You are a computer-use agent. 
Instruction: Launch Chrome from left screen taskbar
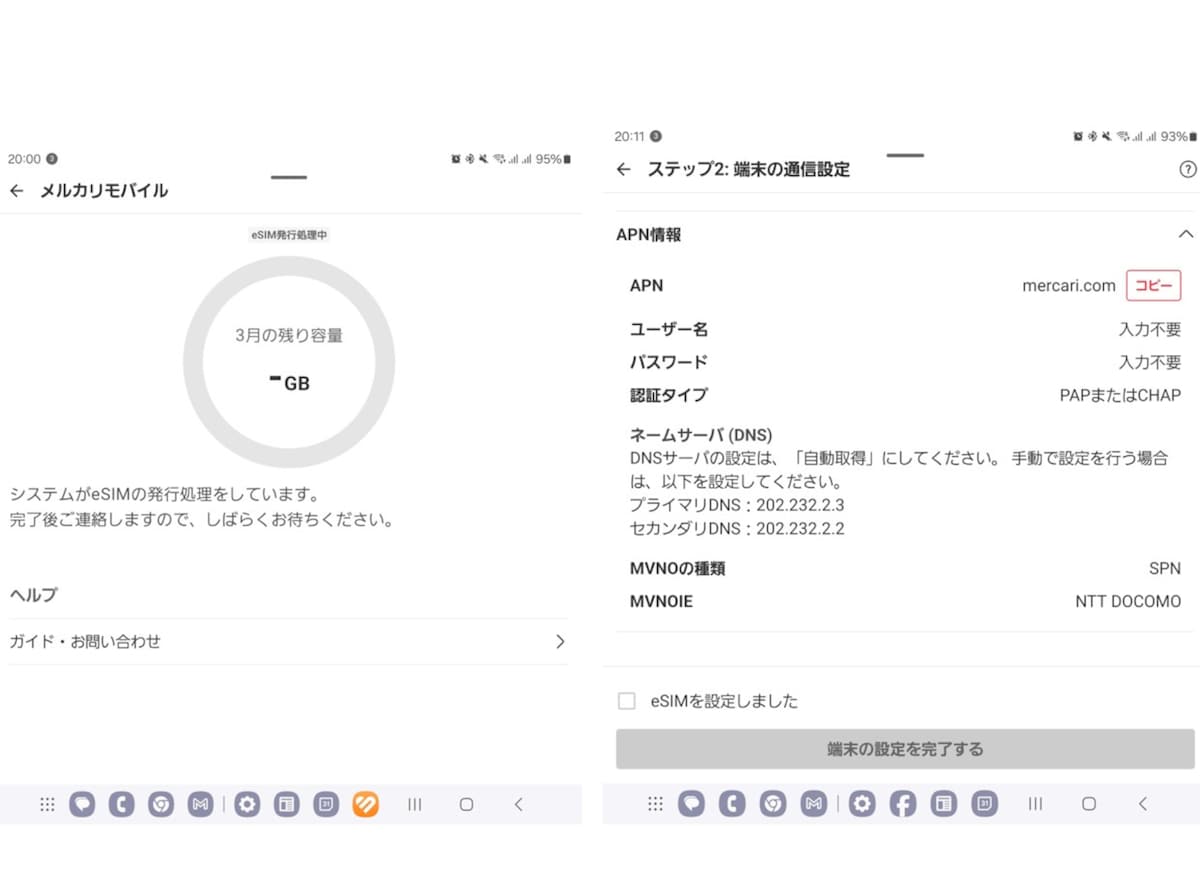[x=161, y=804]
